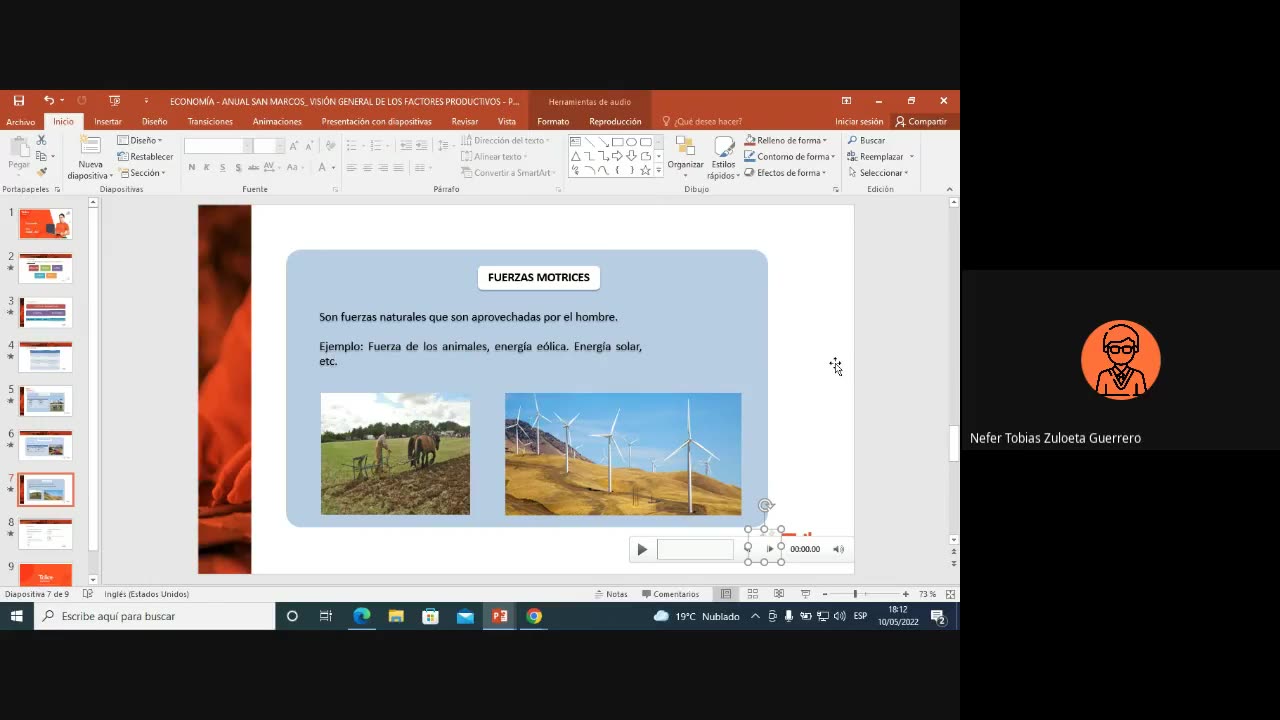
Task: Switch to Slide Sorter view
Action: [753, 594]
